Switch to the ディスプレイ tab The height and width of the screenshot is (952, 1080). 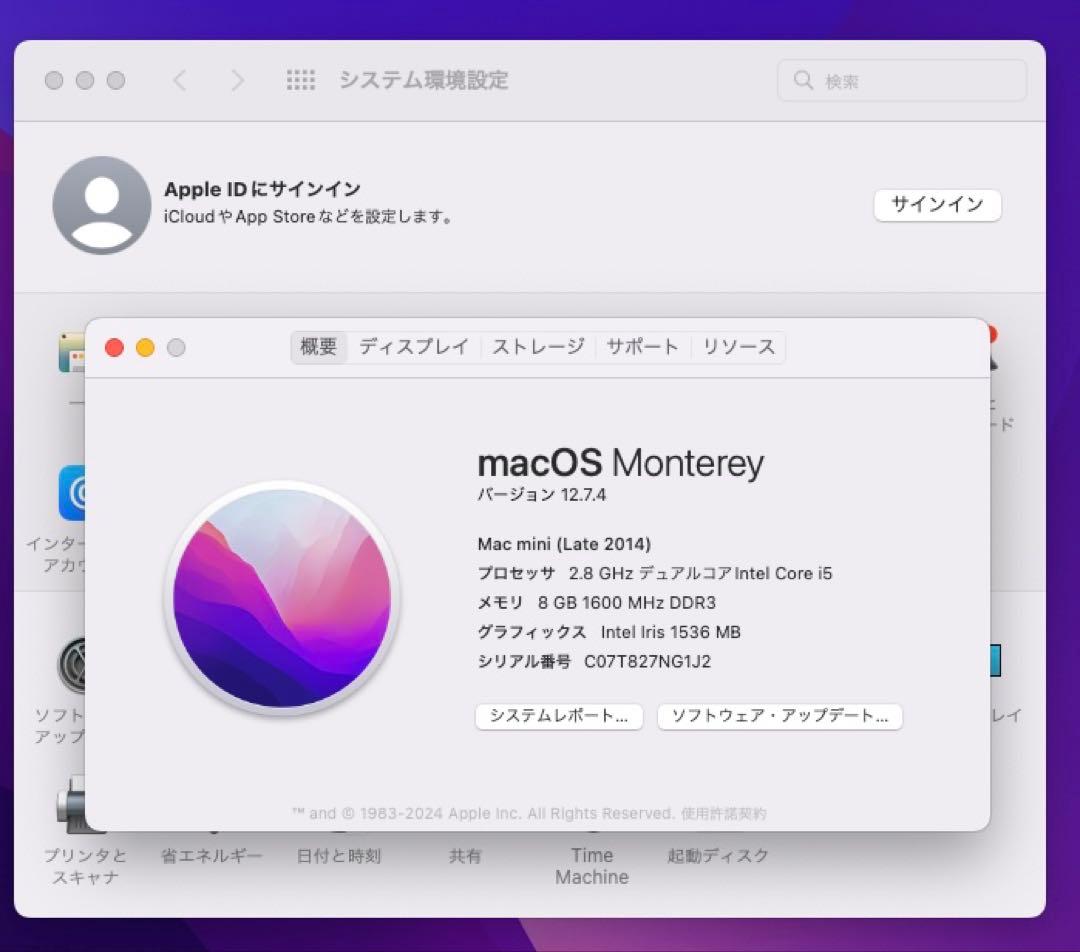point(414,347)
